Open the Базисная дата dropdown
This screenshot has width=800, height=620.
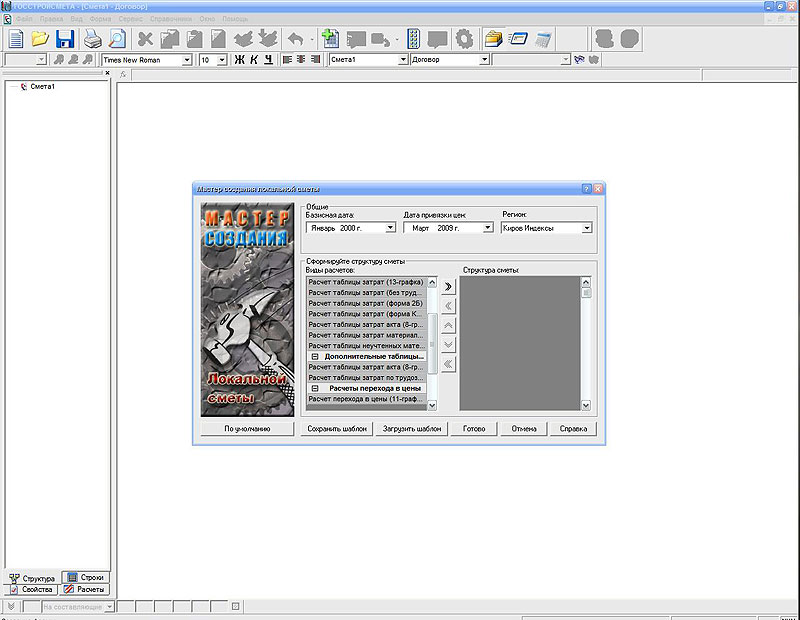pos(390,228)
